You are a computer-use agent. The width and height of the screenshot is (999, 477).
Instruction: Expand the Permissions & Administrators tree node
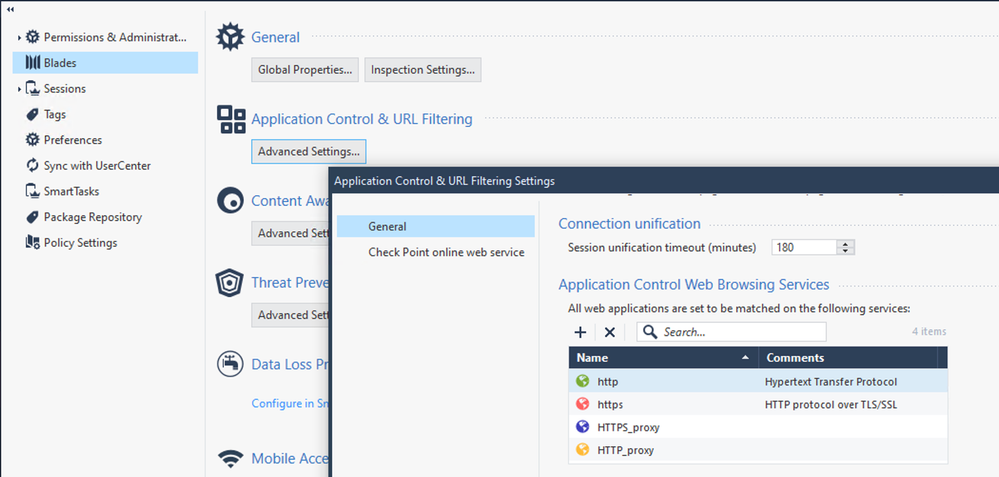pos(19,38)
